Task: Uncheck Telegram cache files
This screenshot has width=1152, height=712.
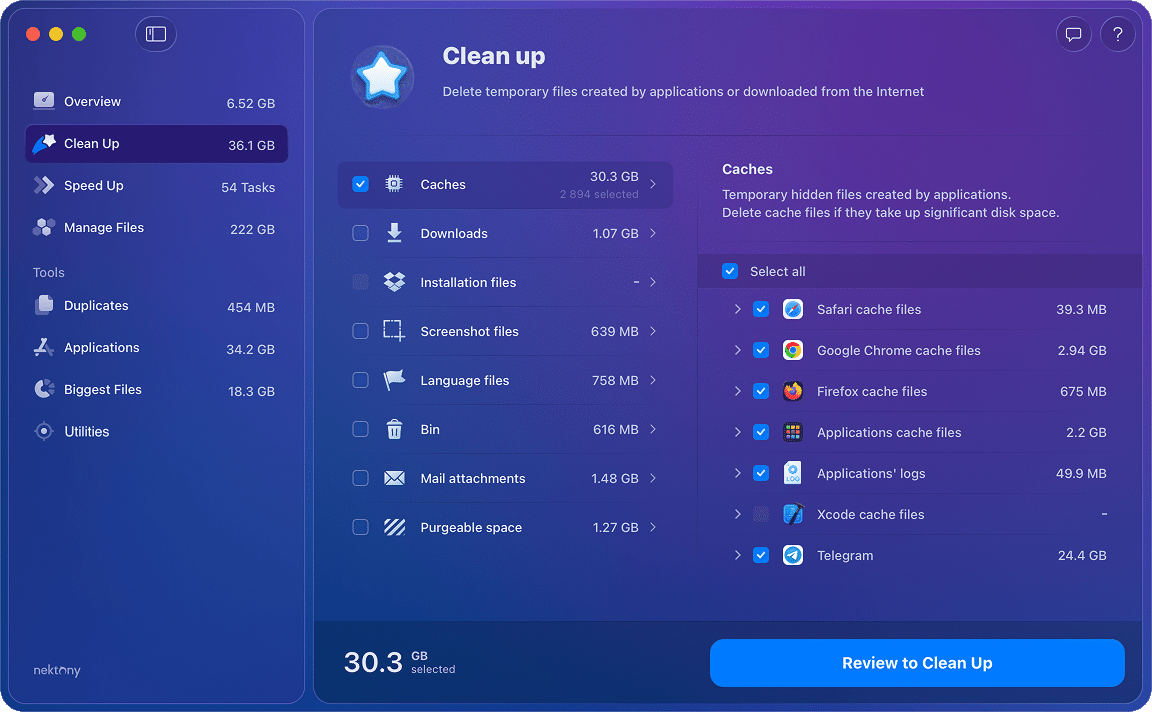Action: [x=761, y=555]
